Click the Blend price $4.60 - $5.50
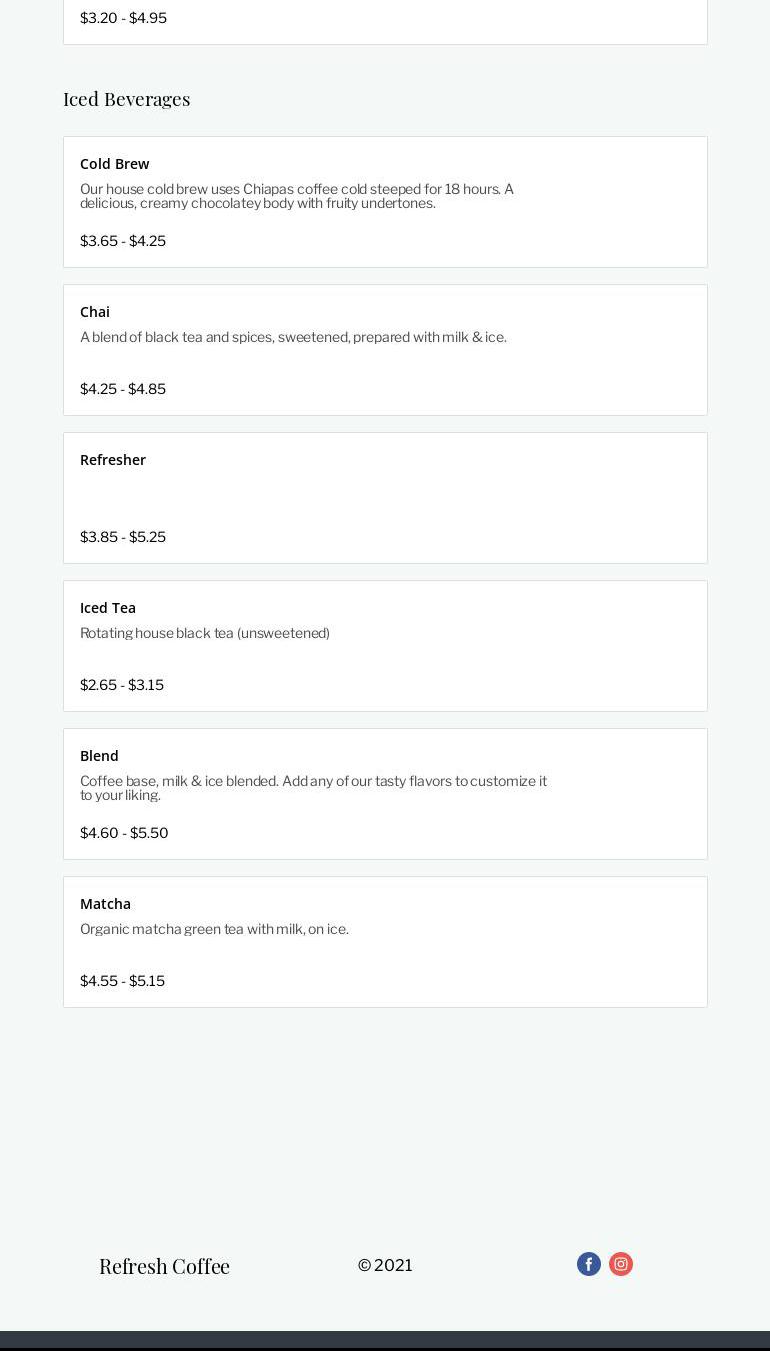 tap(124, 833)
